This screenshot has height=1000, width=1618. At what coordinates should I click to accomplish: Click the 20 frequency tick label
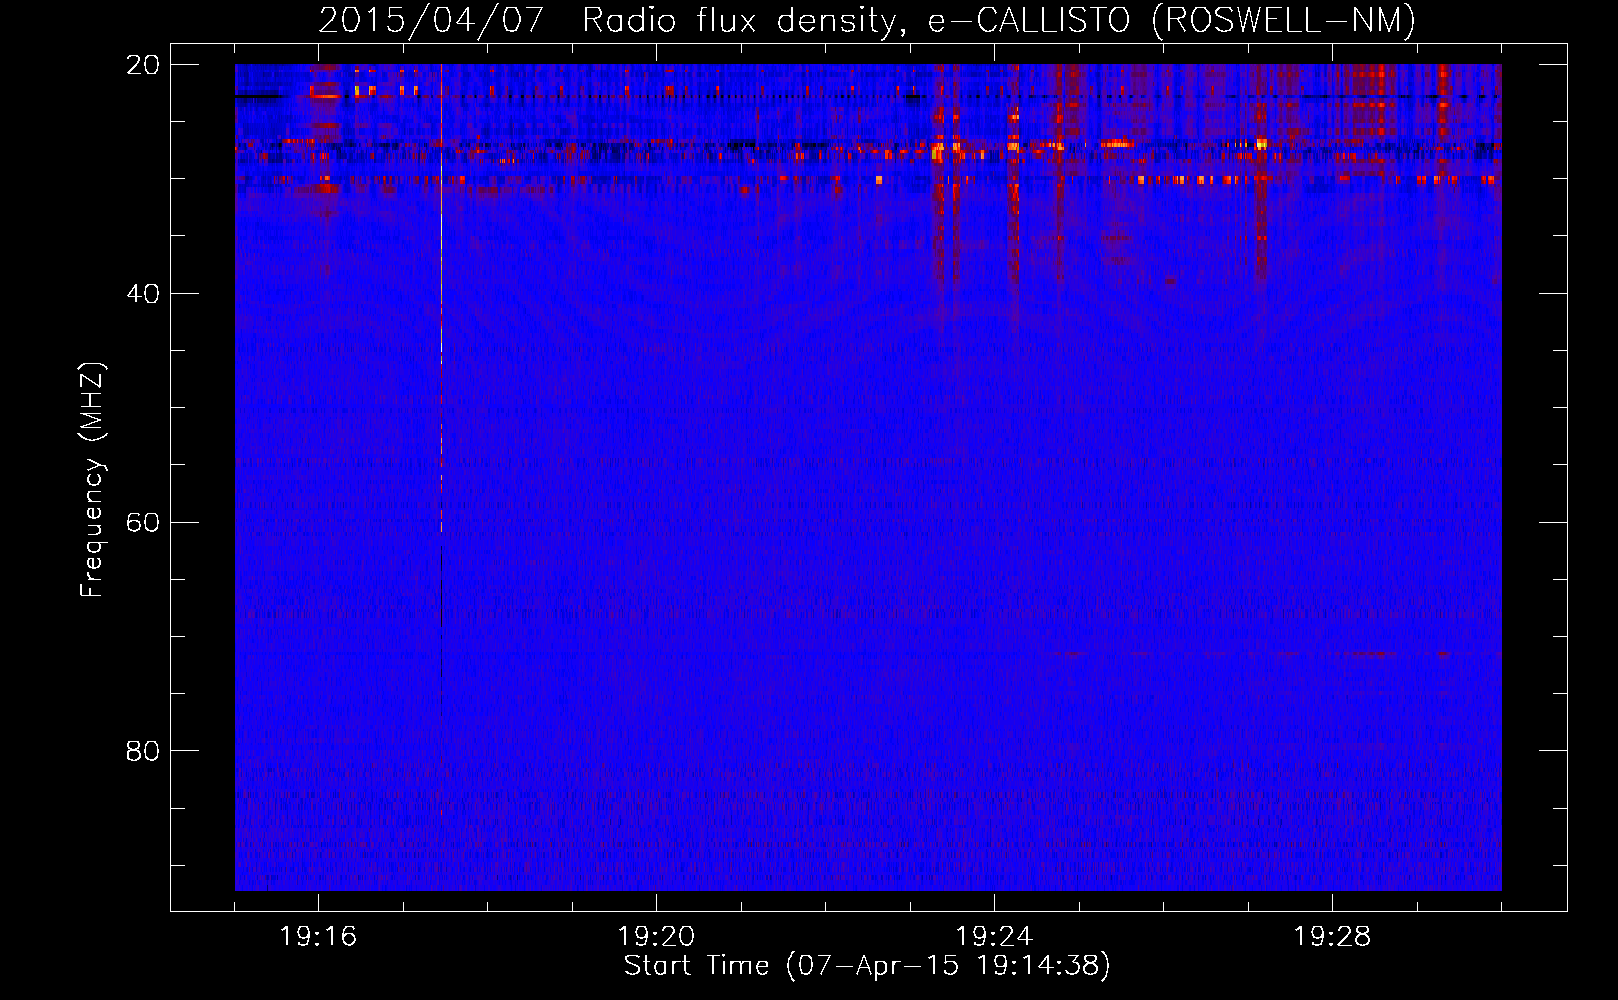(x=142, y=65)
